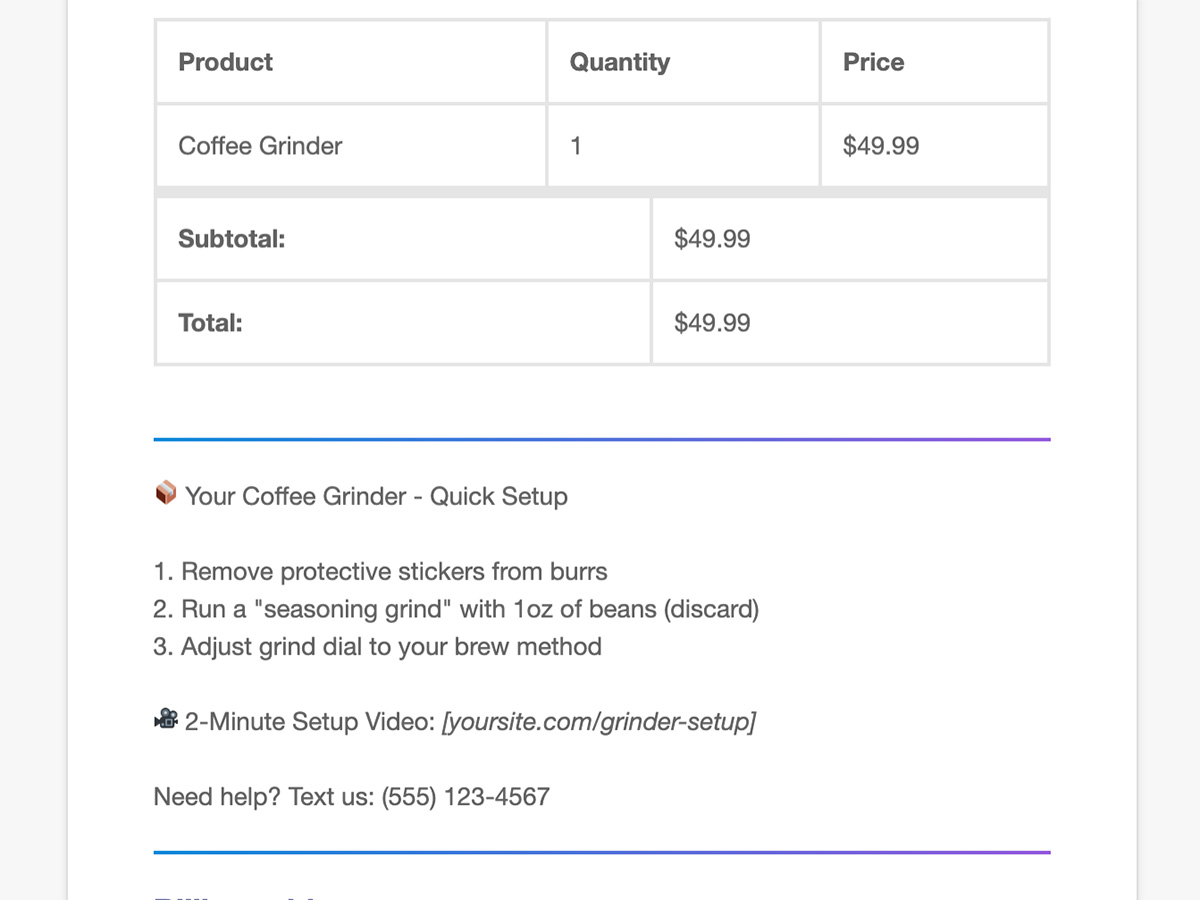Click the Total amount $49.99

point(712,323)
